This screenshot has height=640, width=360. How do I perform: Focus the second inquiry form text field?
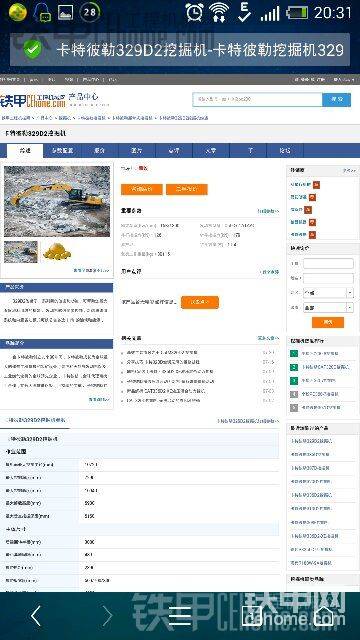(x=328, y=278)
